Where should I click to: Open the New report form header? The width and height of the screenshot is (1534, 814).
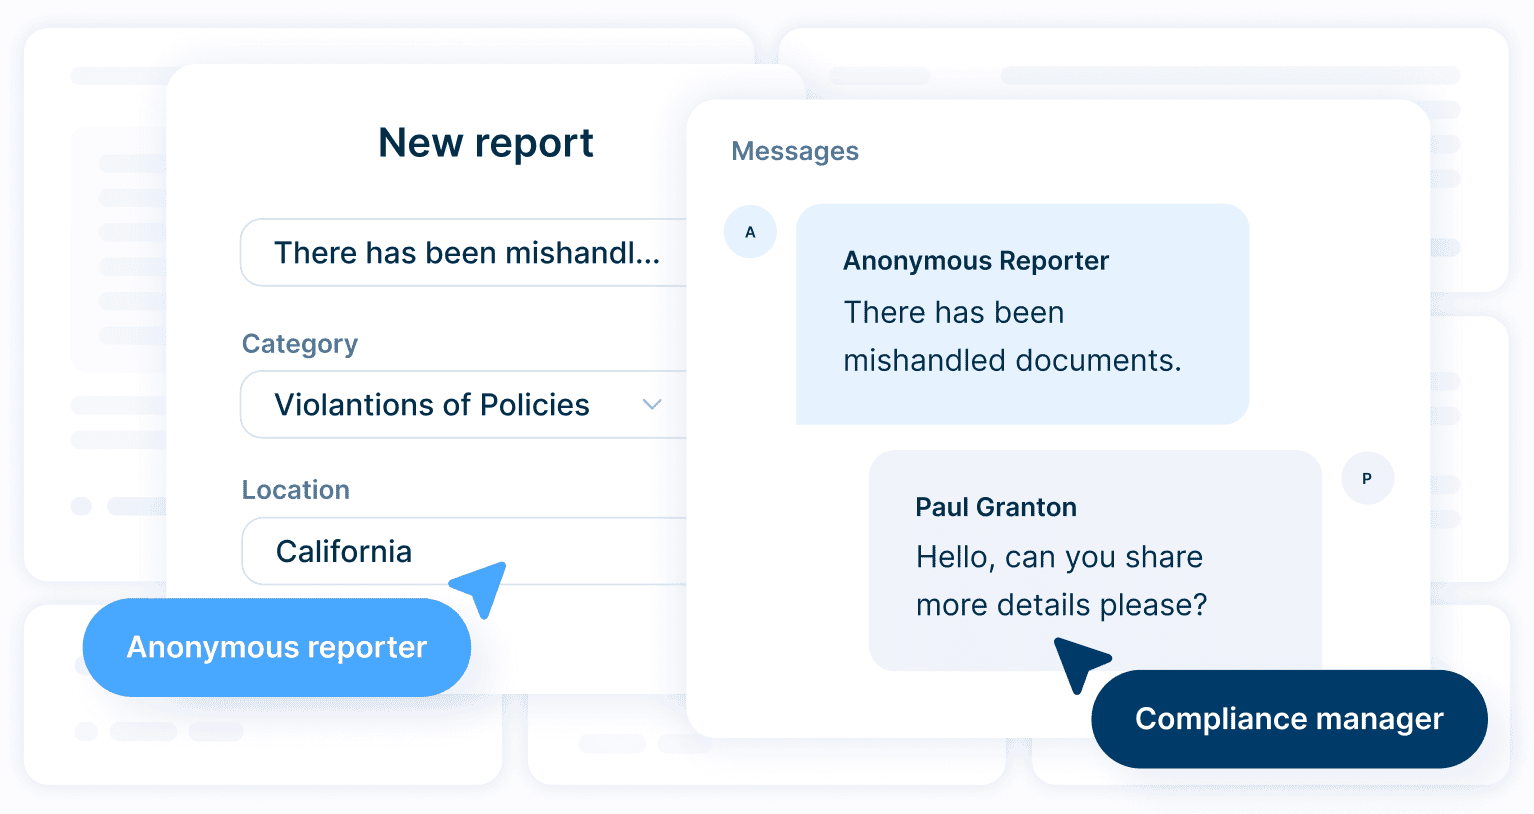pos(485,142)
